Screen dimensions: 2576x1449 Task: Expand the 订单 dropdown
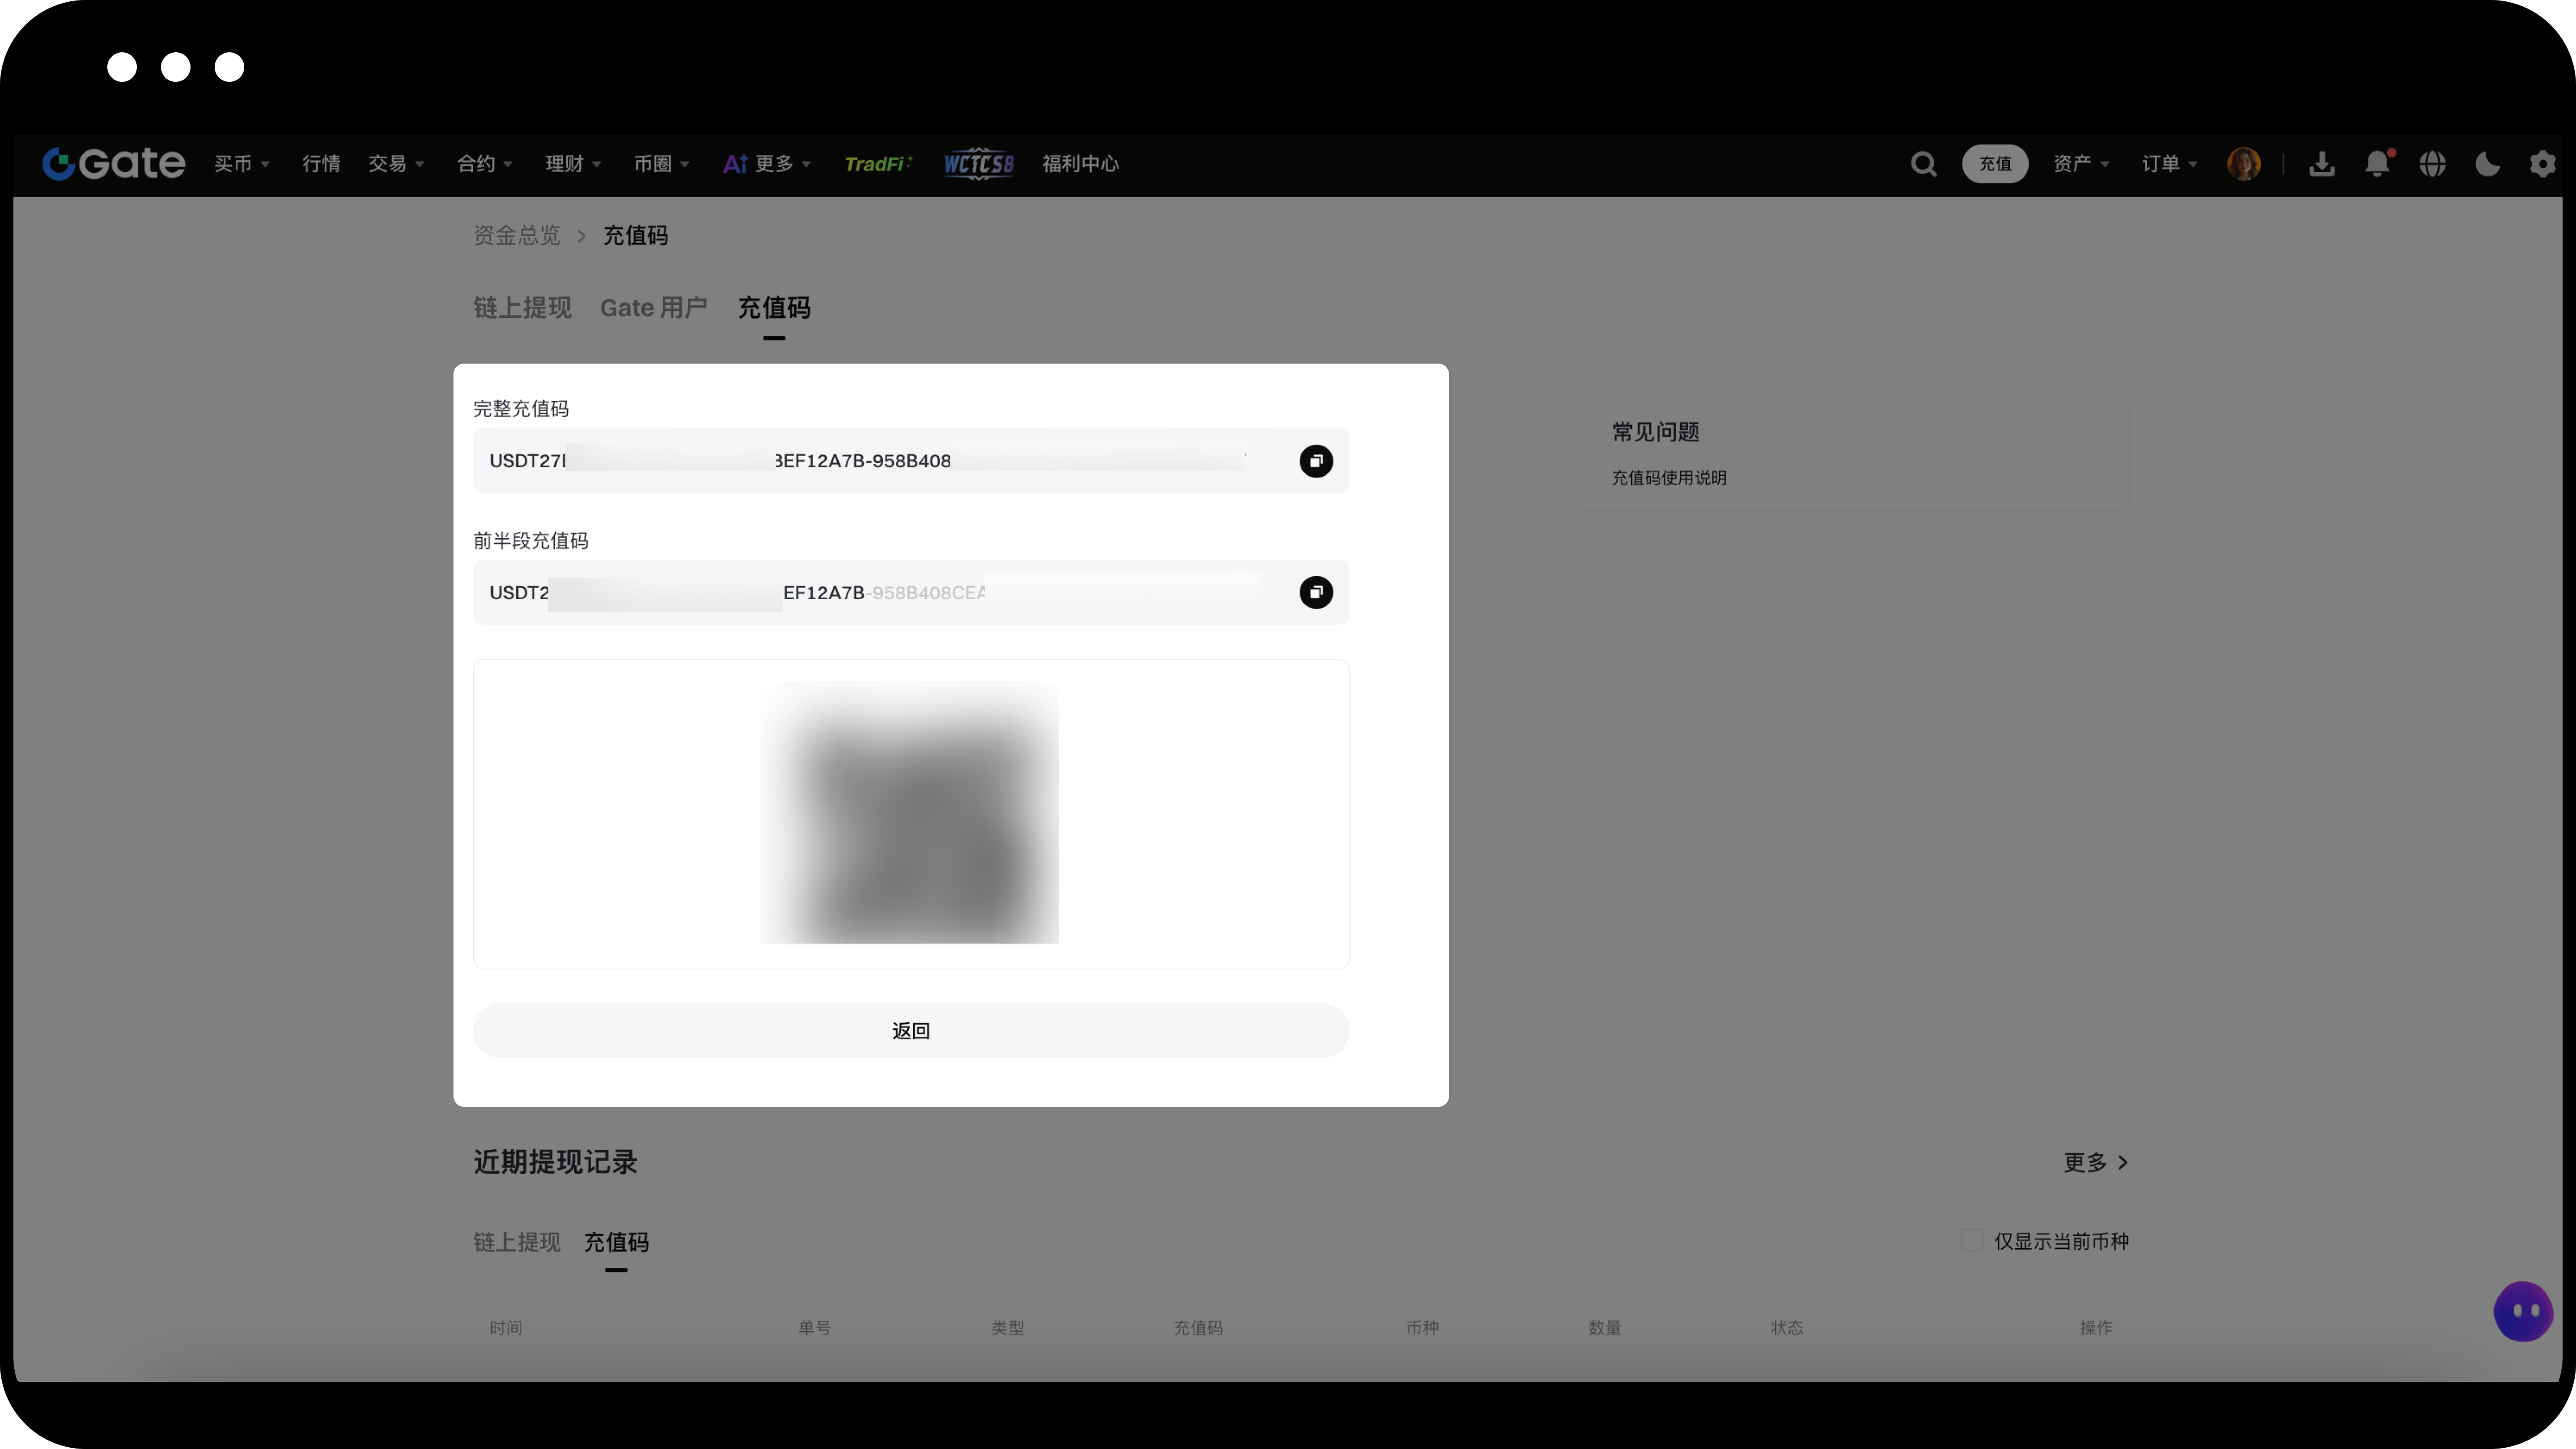pos(2168,163)
